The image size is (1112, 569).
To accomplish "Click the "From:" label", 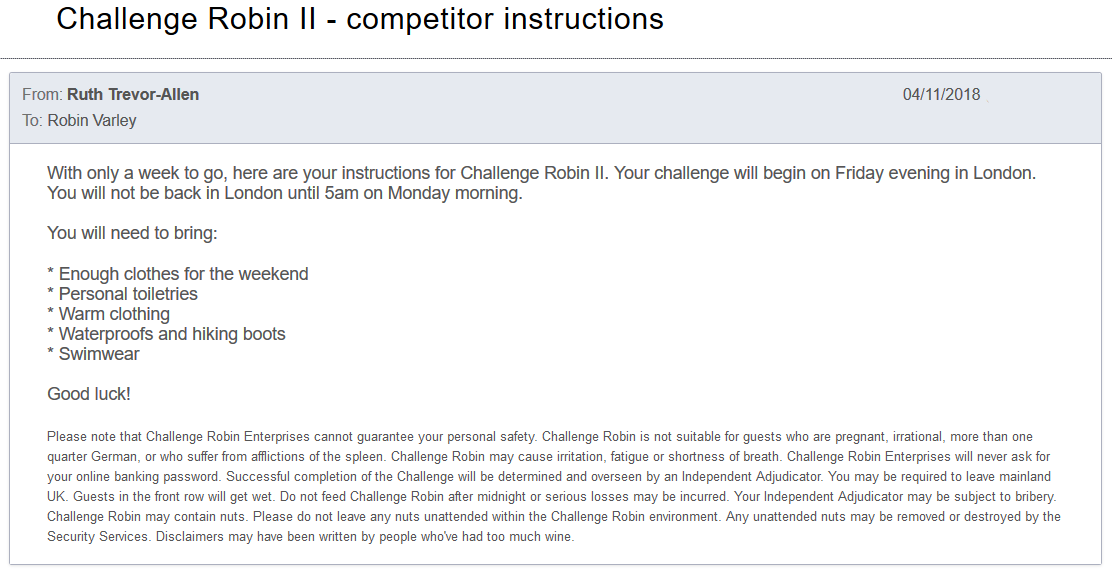I will click(x=42, y=95).
